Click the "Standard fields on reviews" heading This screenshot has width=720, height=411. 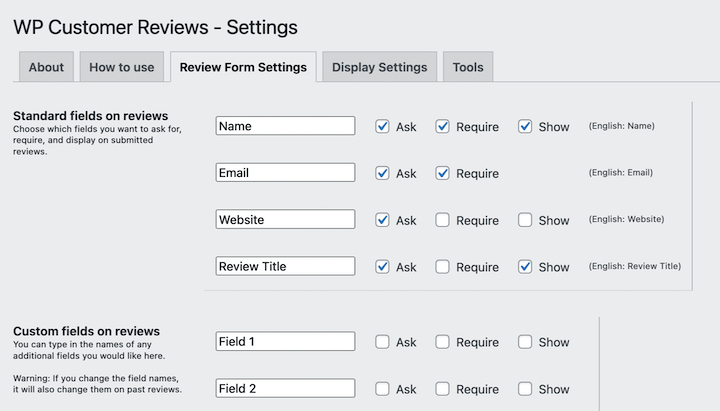[x=90, y=116]
